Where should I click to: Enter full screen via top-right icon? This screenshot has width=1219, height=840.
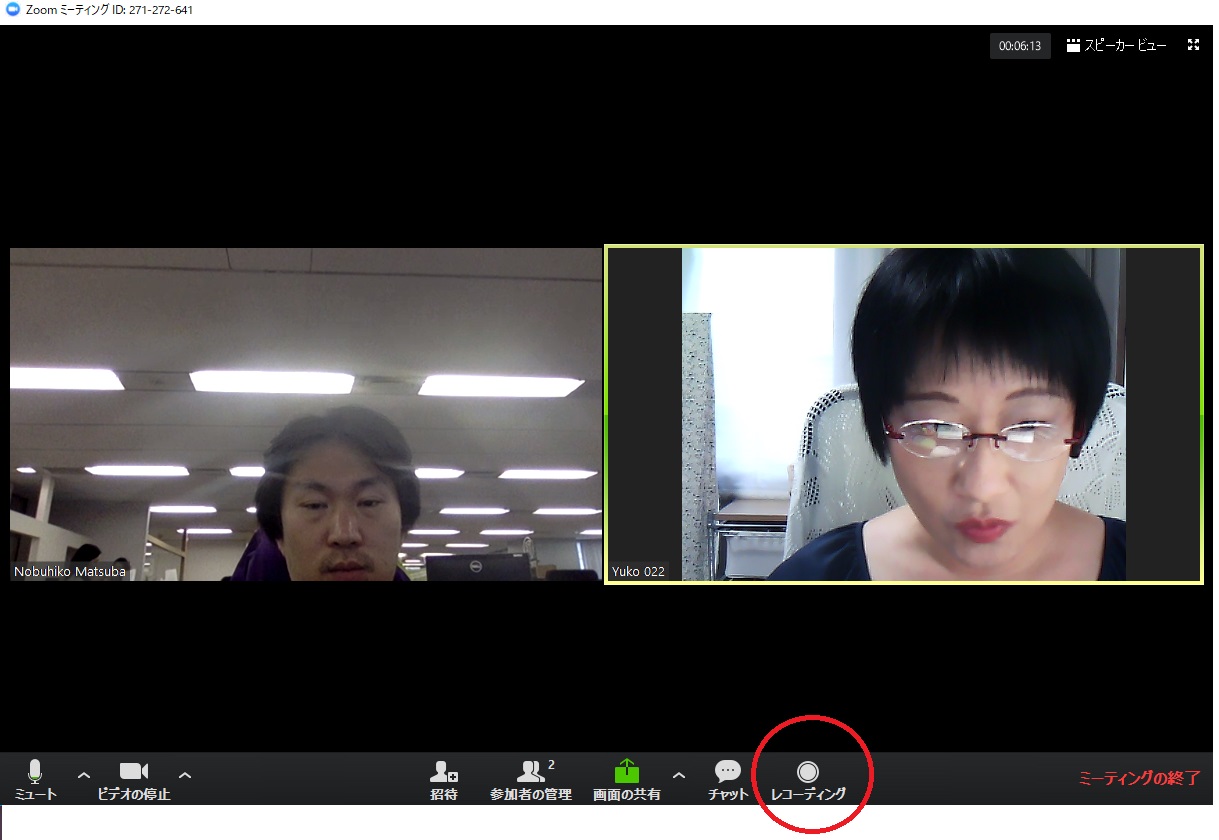pos(1193,45)
